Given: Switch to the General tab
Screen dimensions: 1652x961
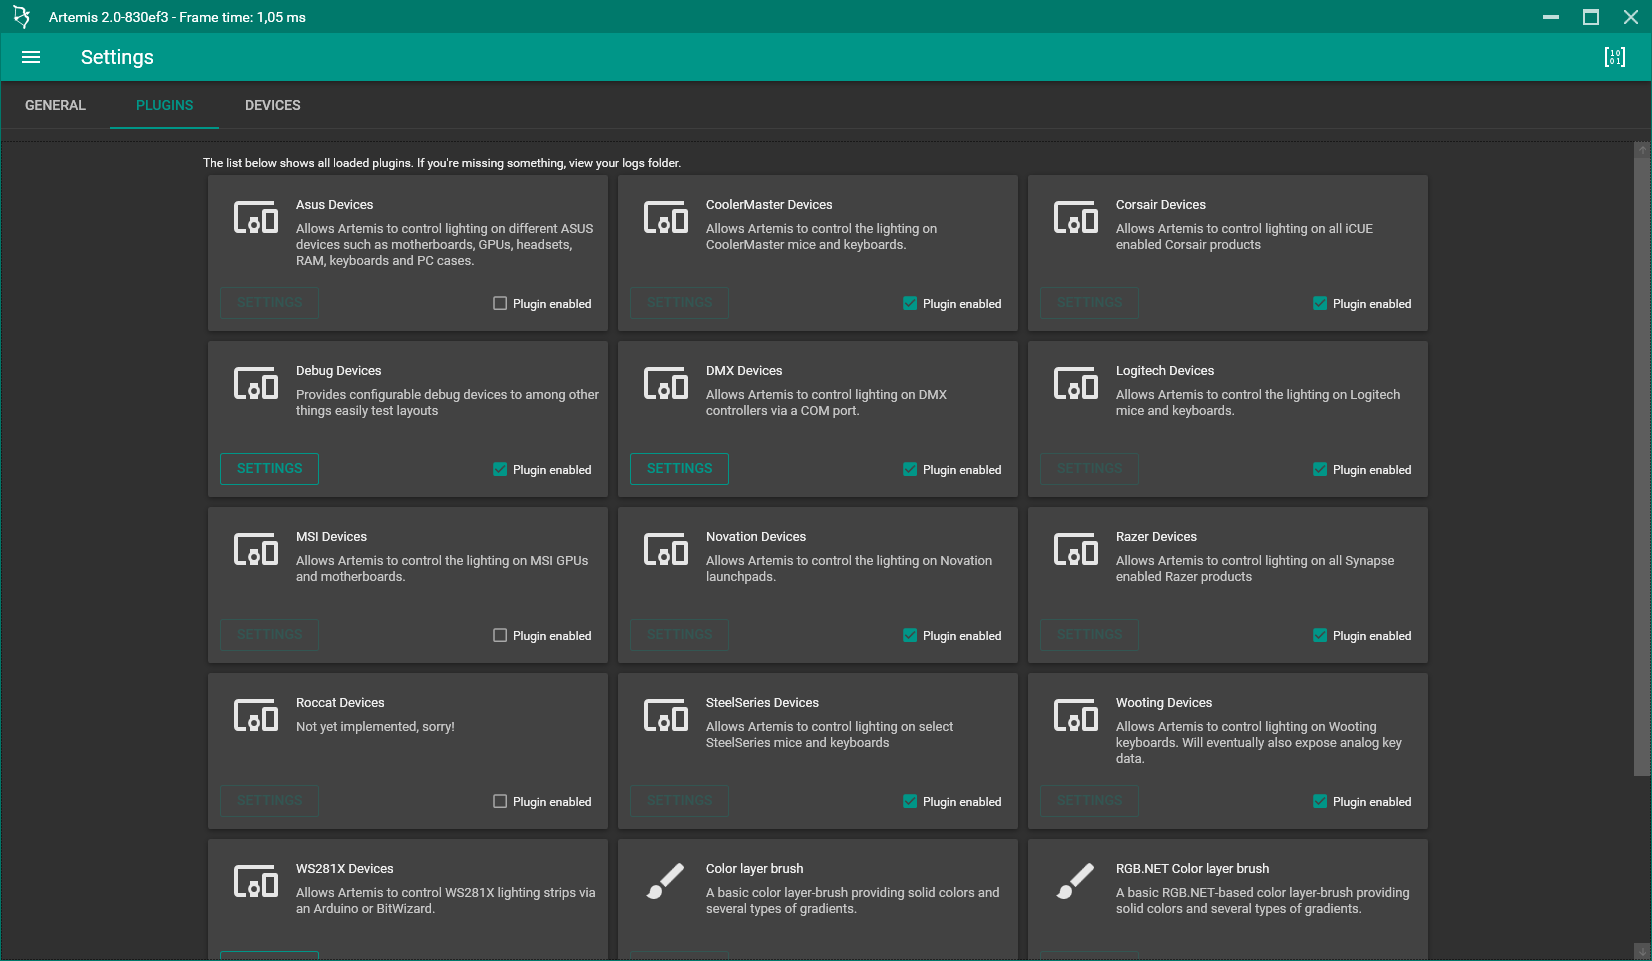Looking at the screenshot, I should coord(55,105).
